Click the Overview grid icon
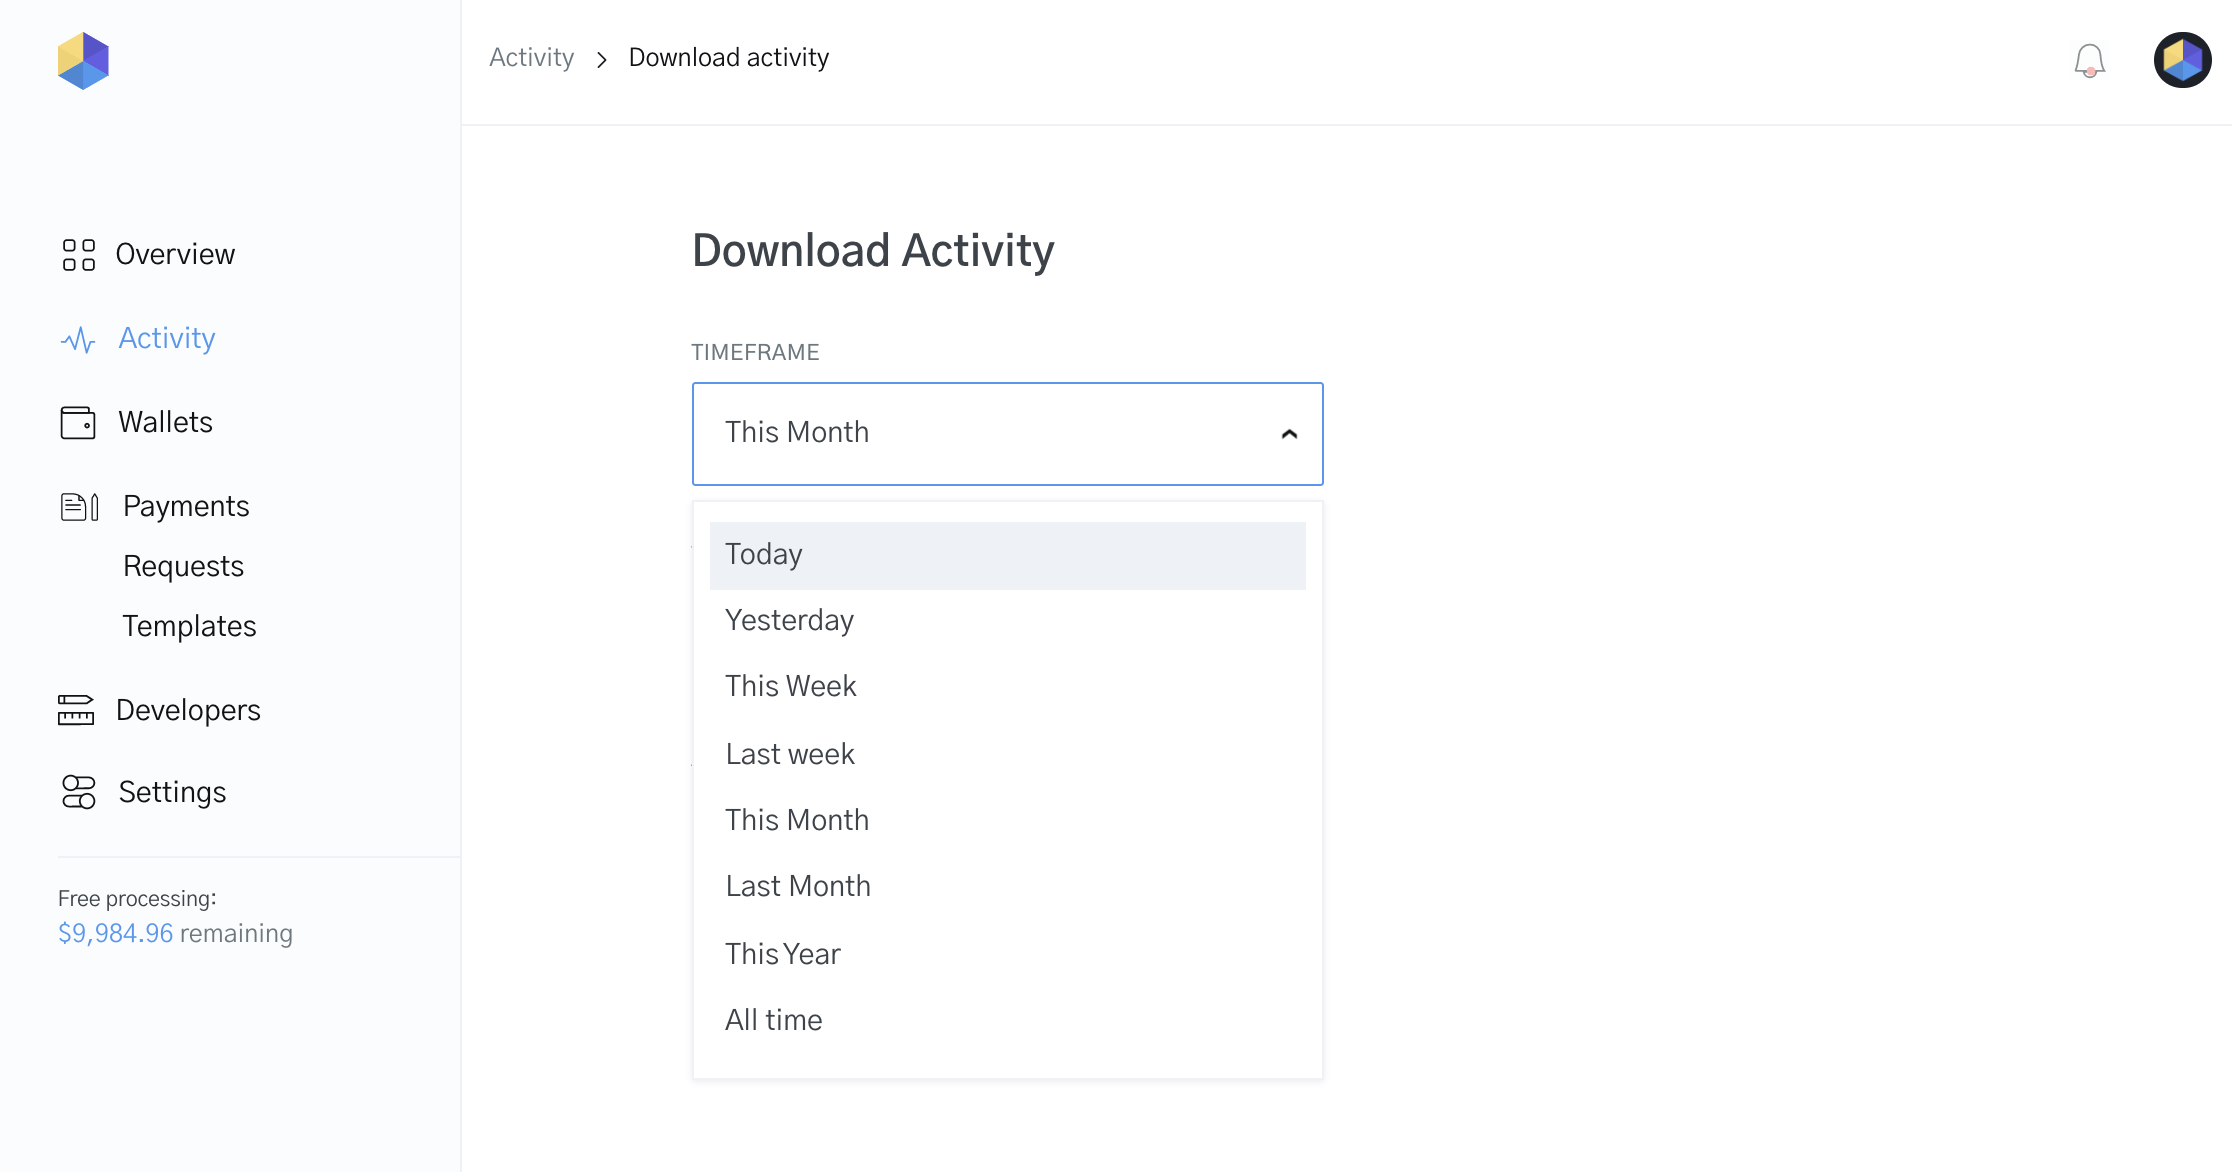The height and width of the screenshot is (1172, 2232). click(78, 255)
